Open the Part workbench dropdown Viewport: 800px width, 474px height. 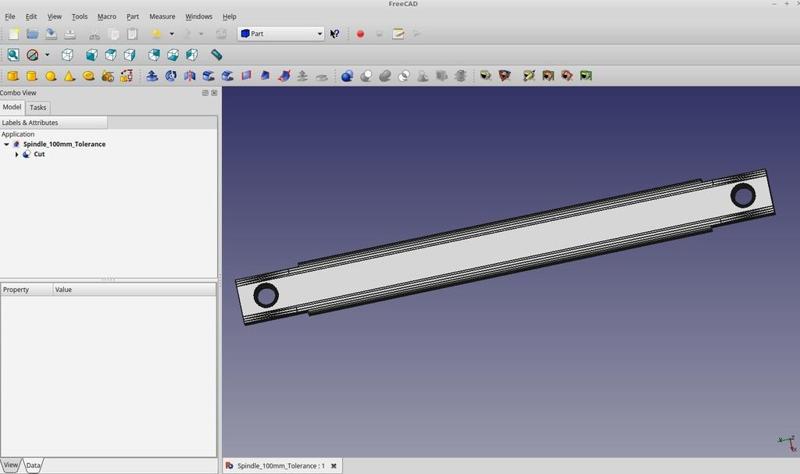[x=281, y=34]
